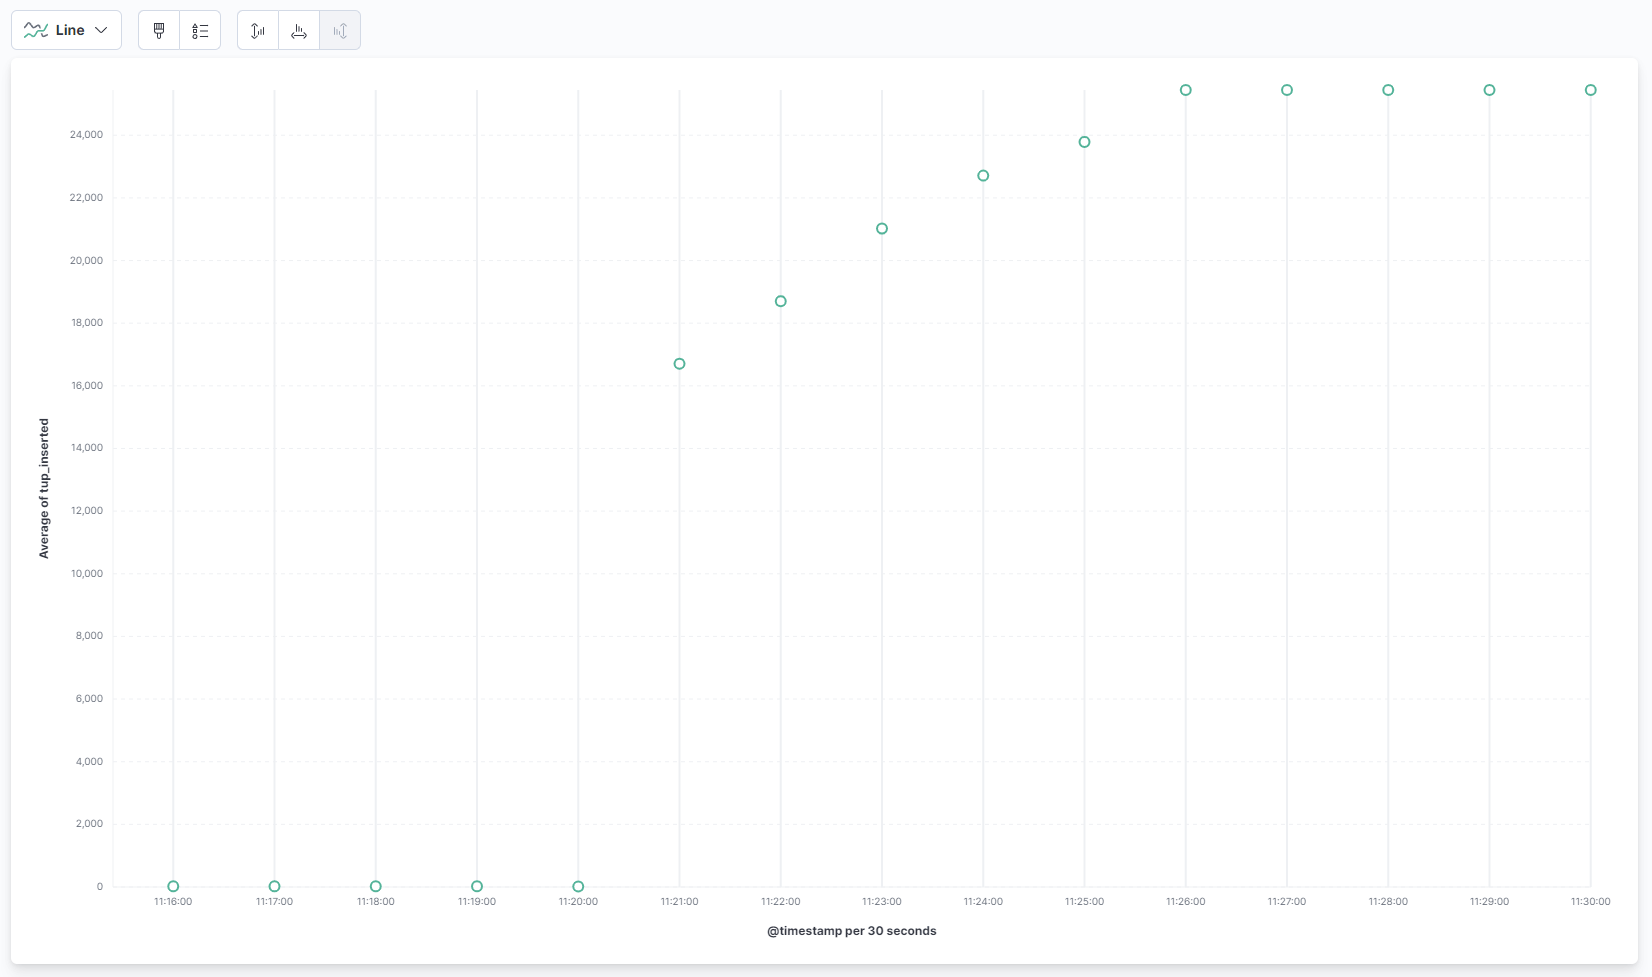
Task: Select the data point at 11:30:00
Action: [x=1591, y=90]
